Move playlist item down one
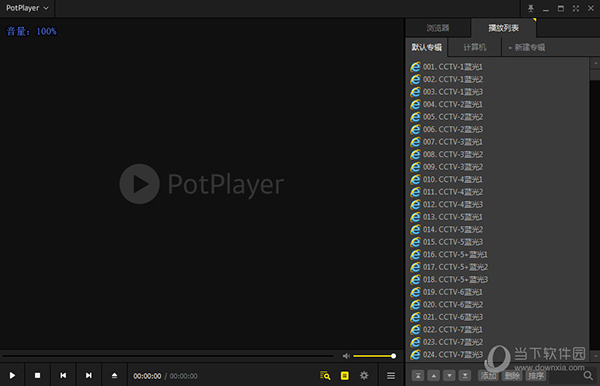Viewport: 600px width, 386px height. (x=449, y=376)
